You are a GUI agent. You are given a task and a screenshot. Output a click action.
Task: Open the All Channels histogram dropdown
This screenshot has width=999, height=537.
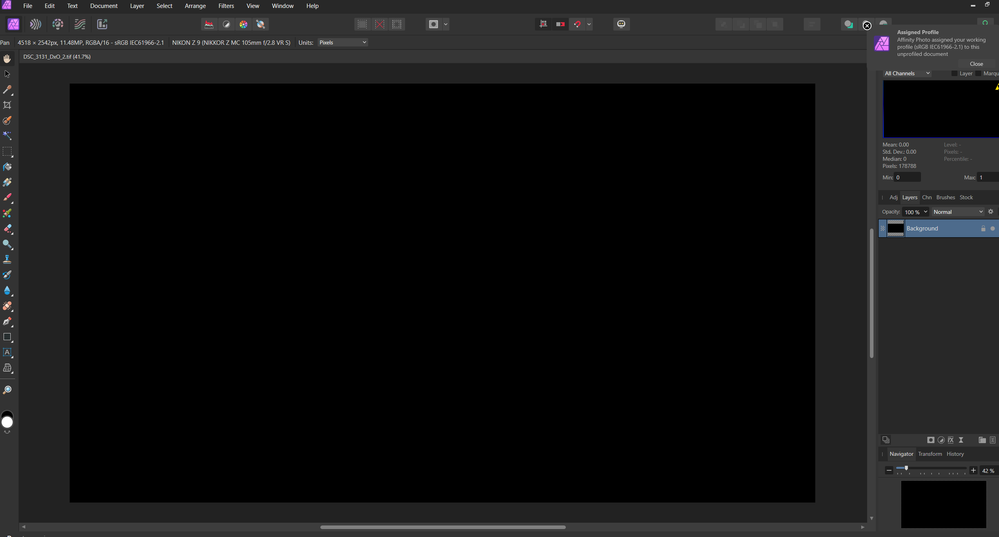tap(907, 73)
